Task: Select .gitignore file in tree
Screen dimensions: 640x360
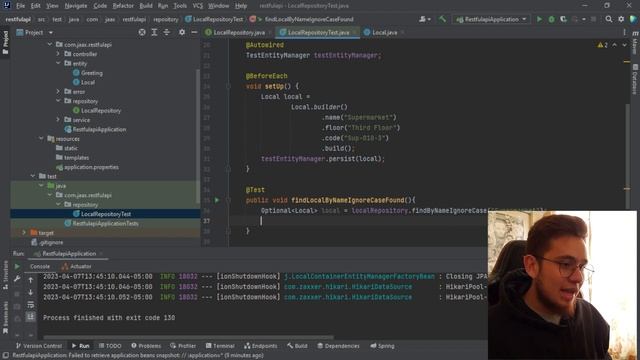Action: [47, 242]
